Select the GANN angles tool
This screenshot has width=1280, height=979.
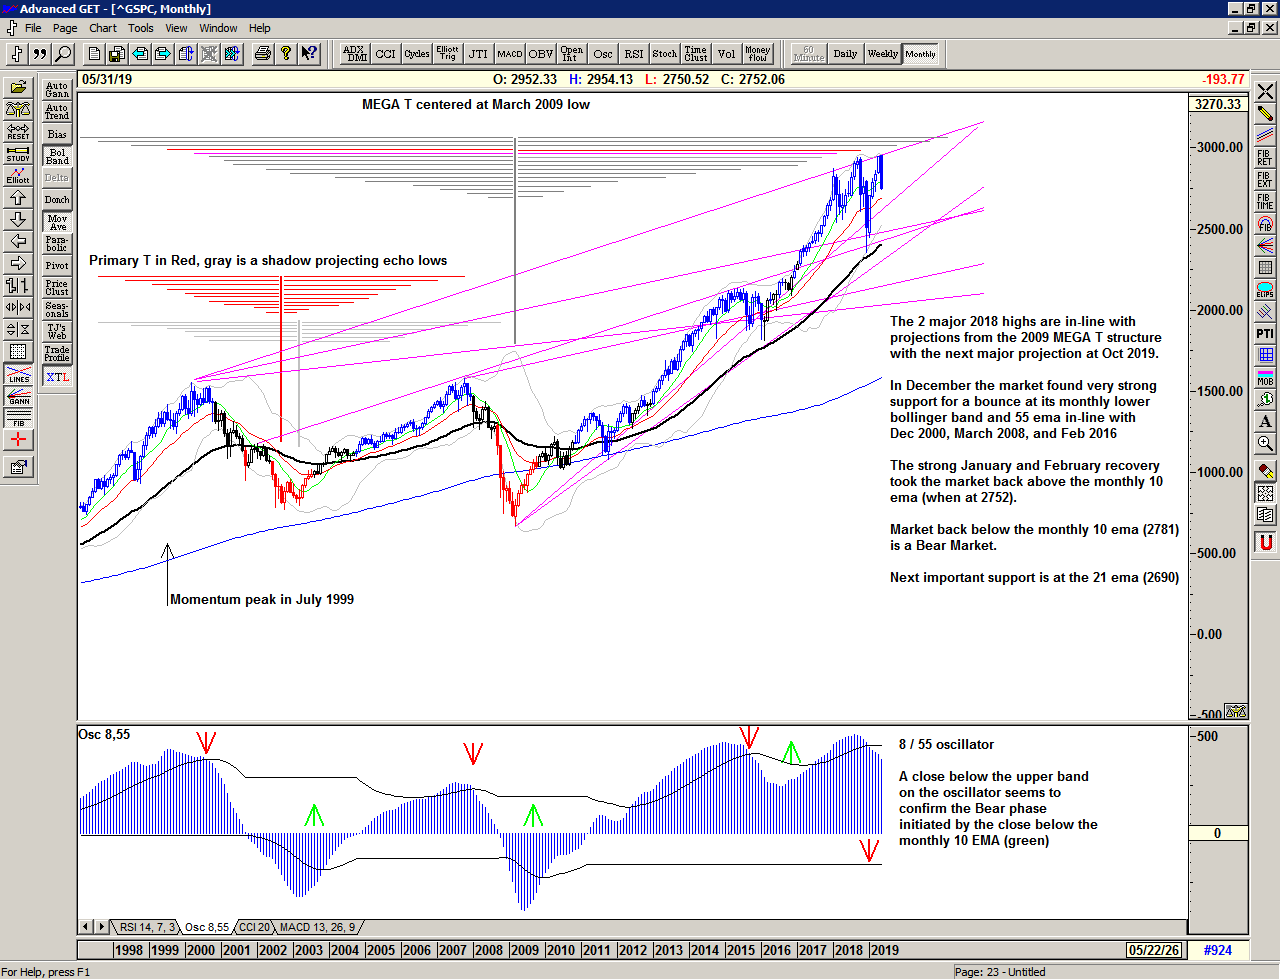tap(18, 395)
